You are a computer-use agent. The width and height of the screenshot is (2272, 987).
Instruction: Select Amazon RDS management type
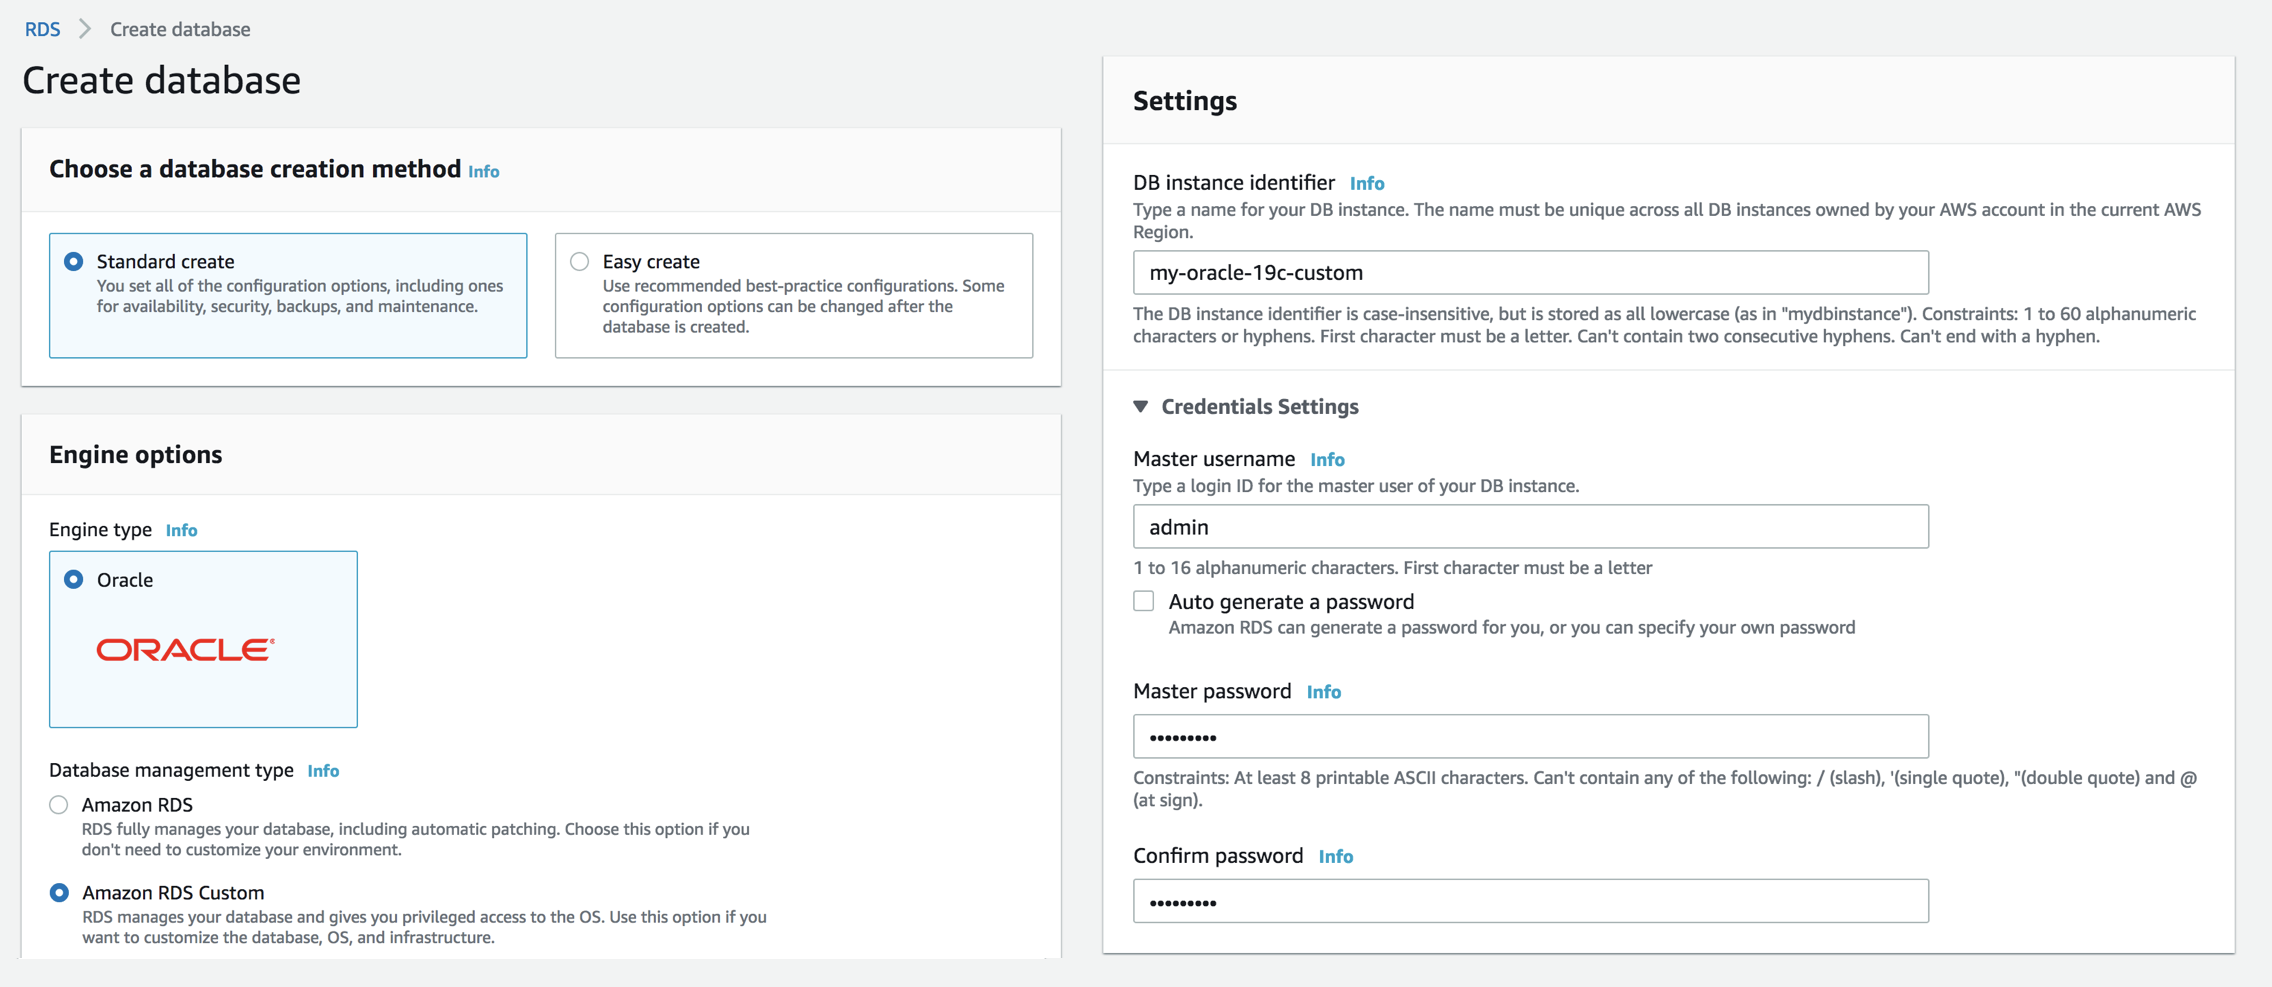pyautogui.click(x=60, y=805)
